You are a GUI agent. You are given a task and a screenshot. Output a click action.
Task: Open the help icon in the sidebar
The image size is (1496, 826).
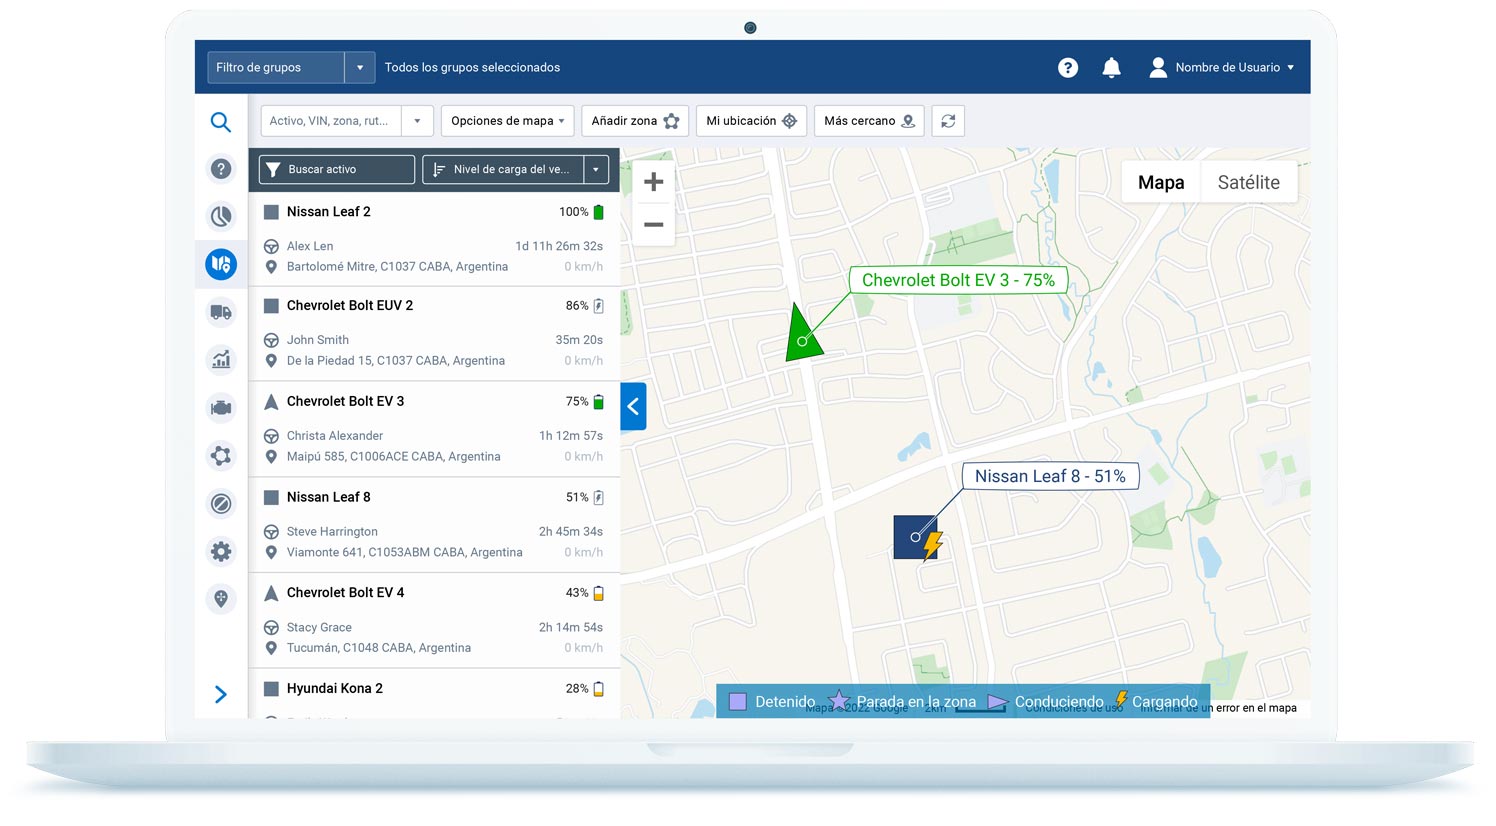tap(221, 169)
